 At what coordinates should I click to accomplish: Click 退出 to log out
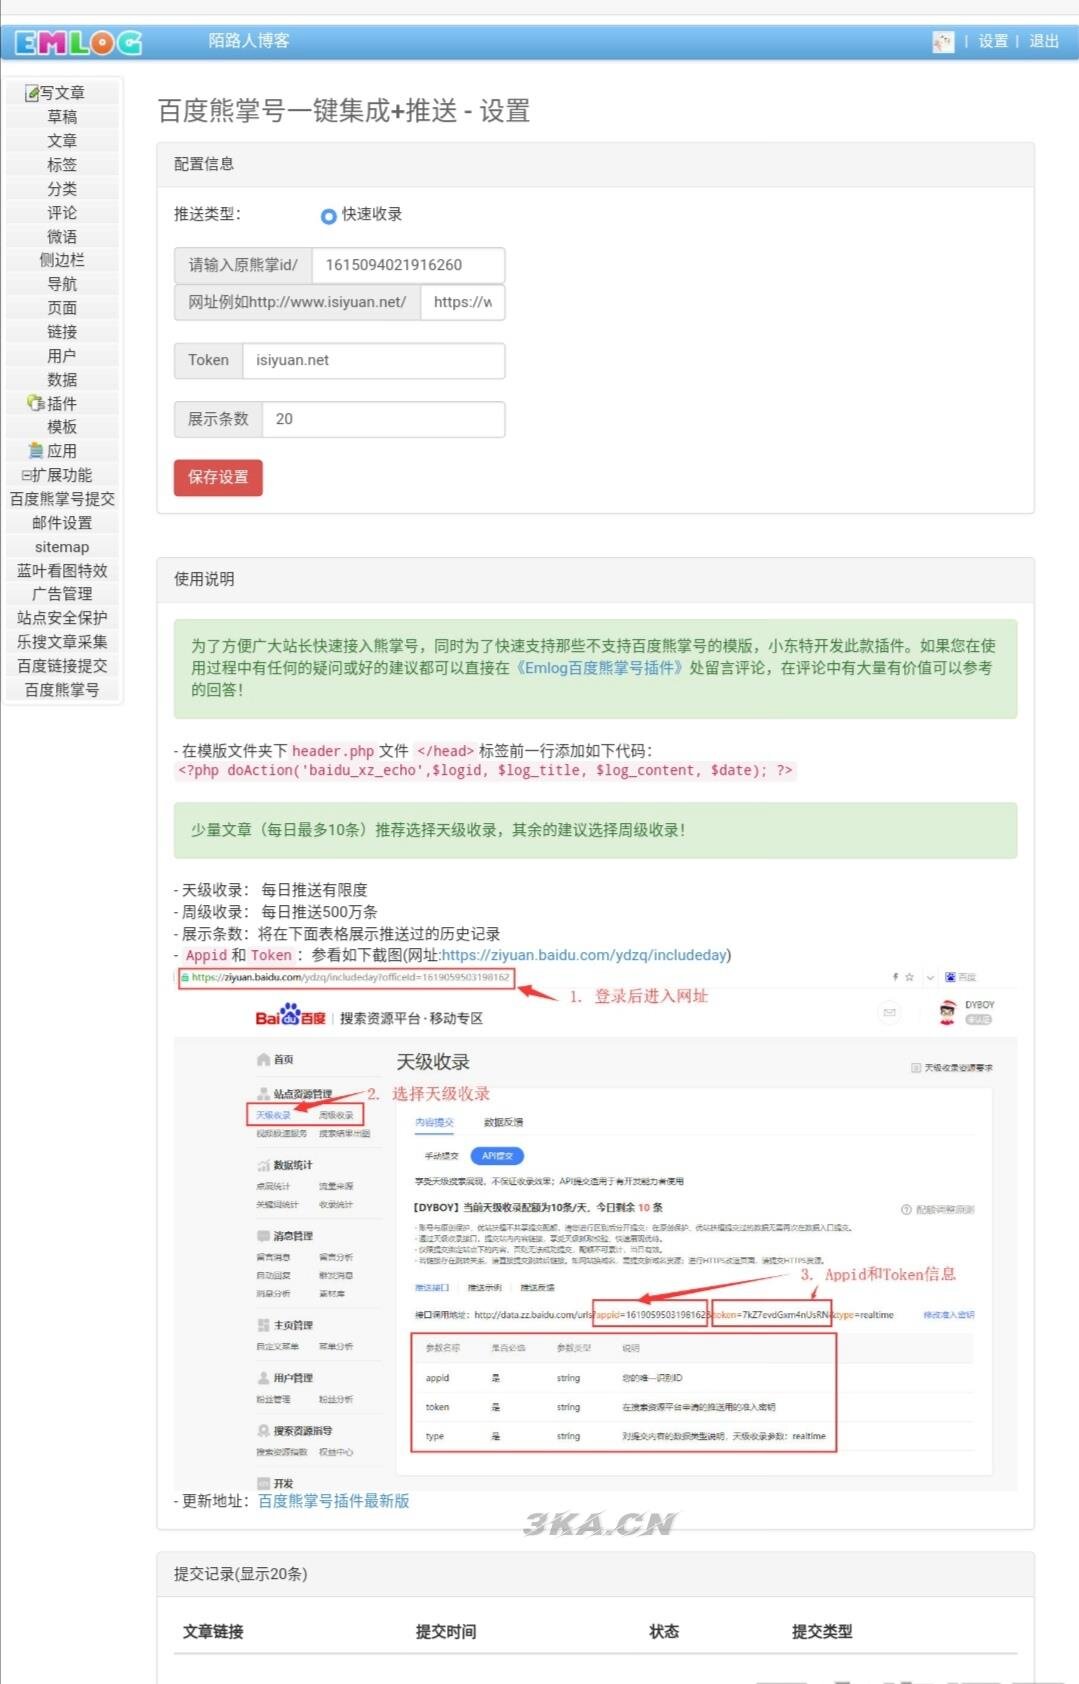[x=1043, y=42]
